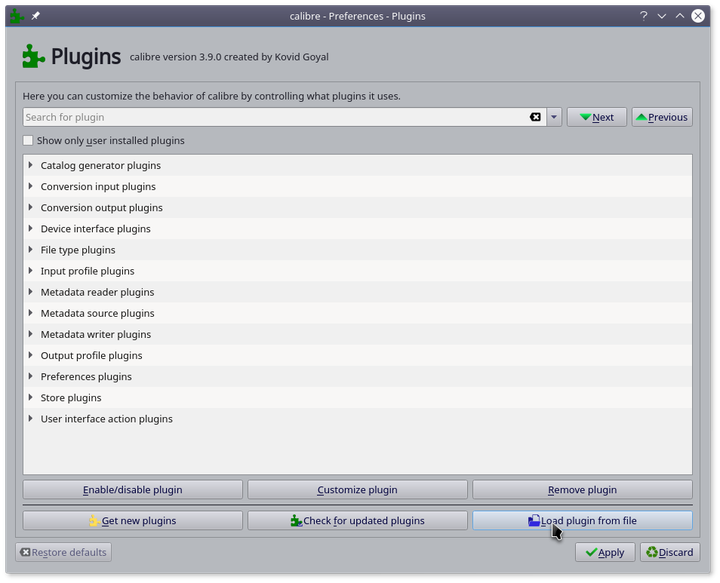Click Customize plugin button
This screenshot has height=583, width=720.
(357, 490)
